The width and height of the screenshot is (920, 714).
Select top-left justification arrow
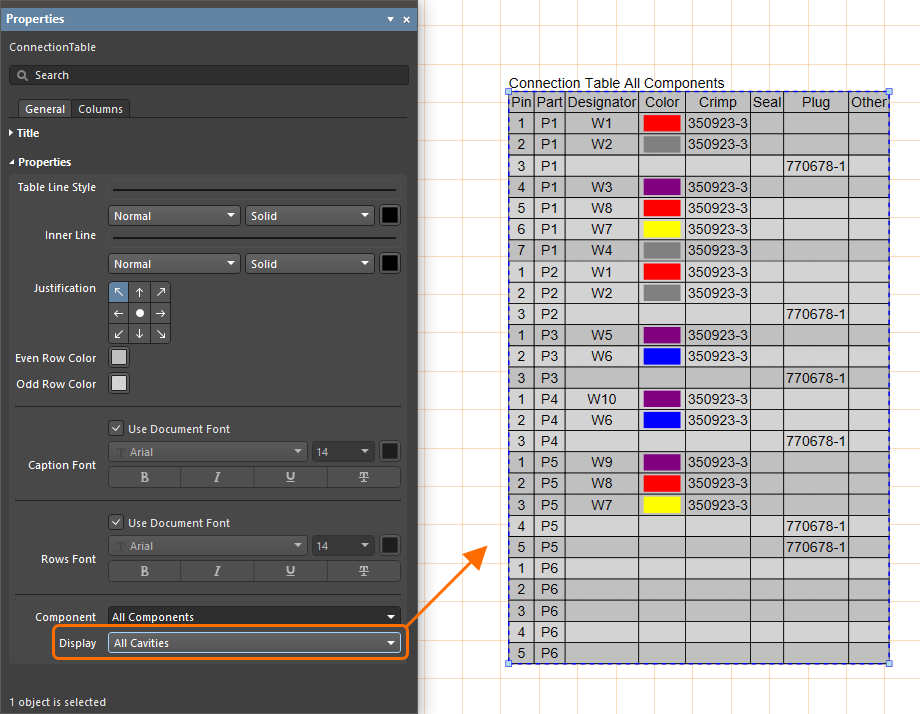point(119,292)
